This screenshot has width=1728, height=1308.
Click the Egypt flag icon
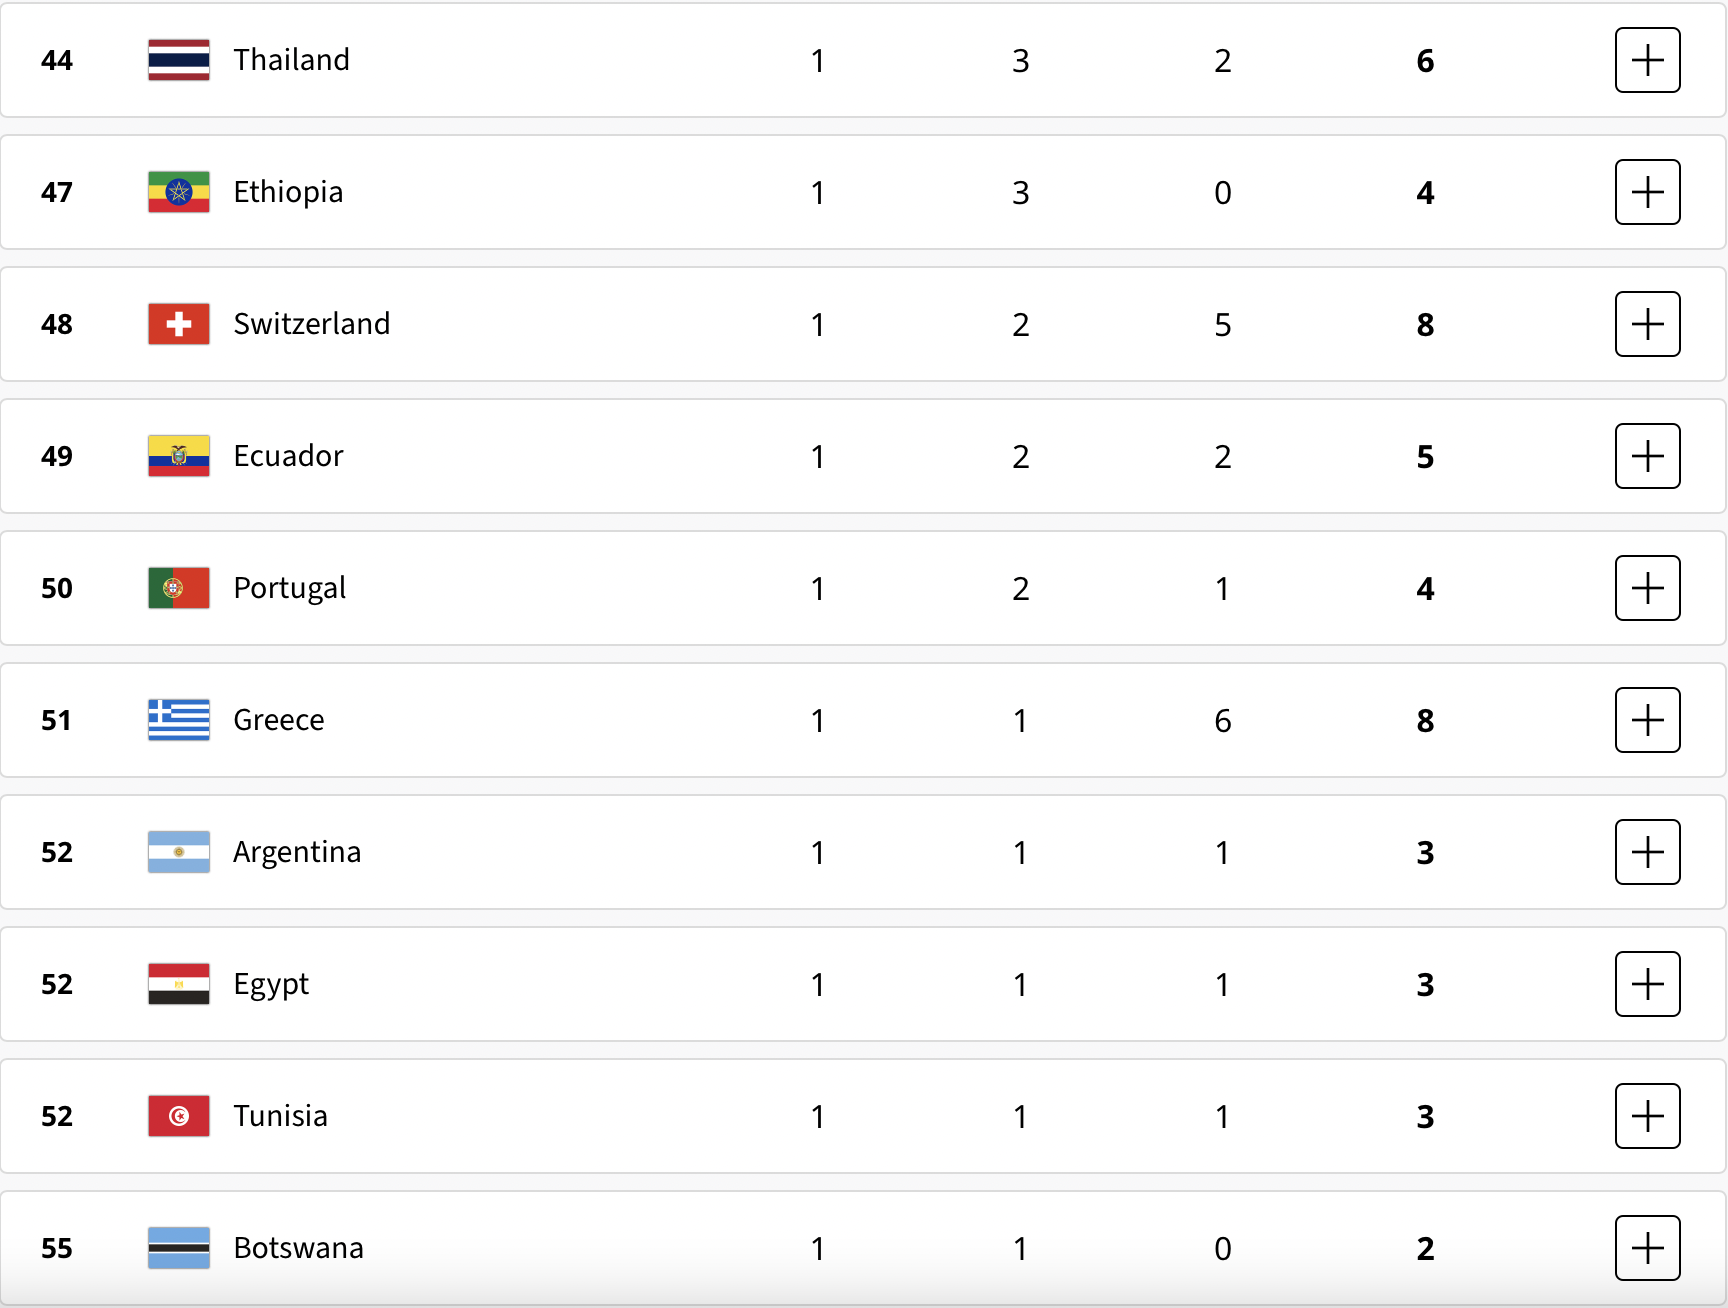[179, 984]
